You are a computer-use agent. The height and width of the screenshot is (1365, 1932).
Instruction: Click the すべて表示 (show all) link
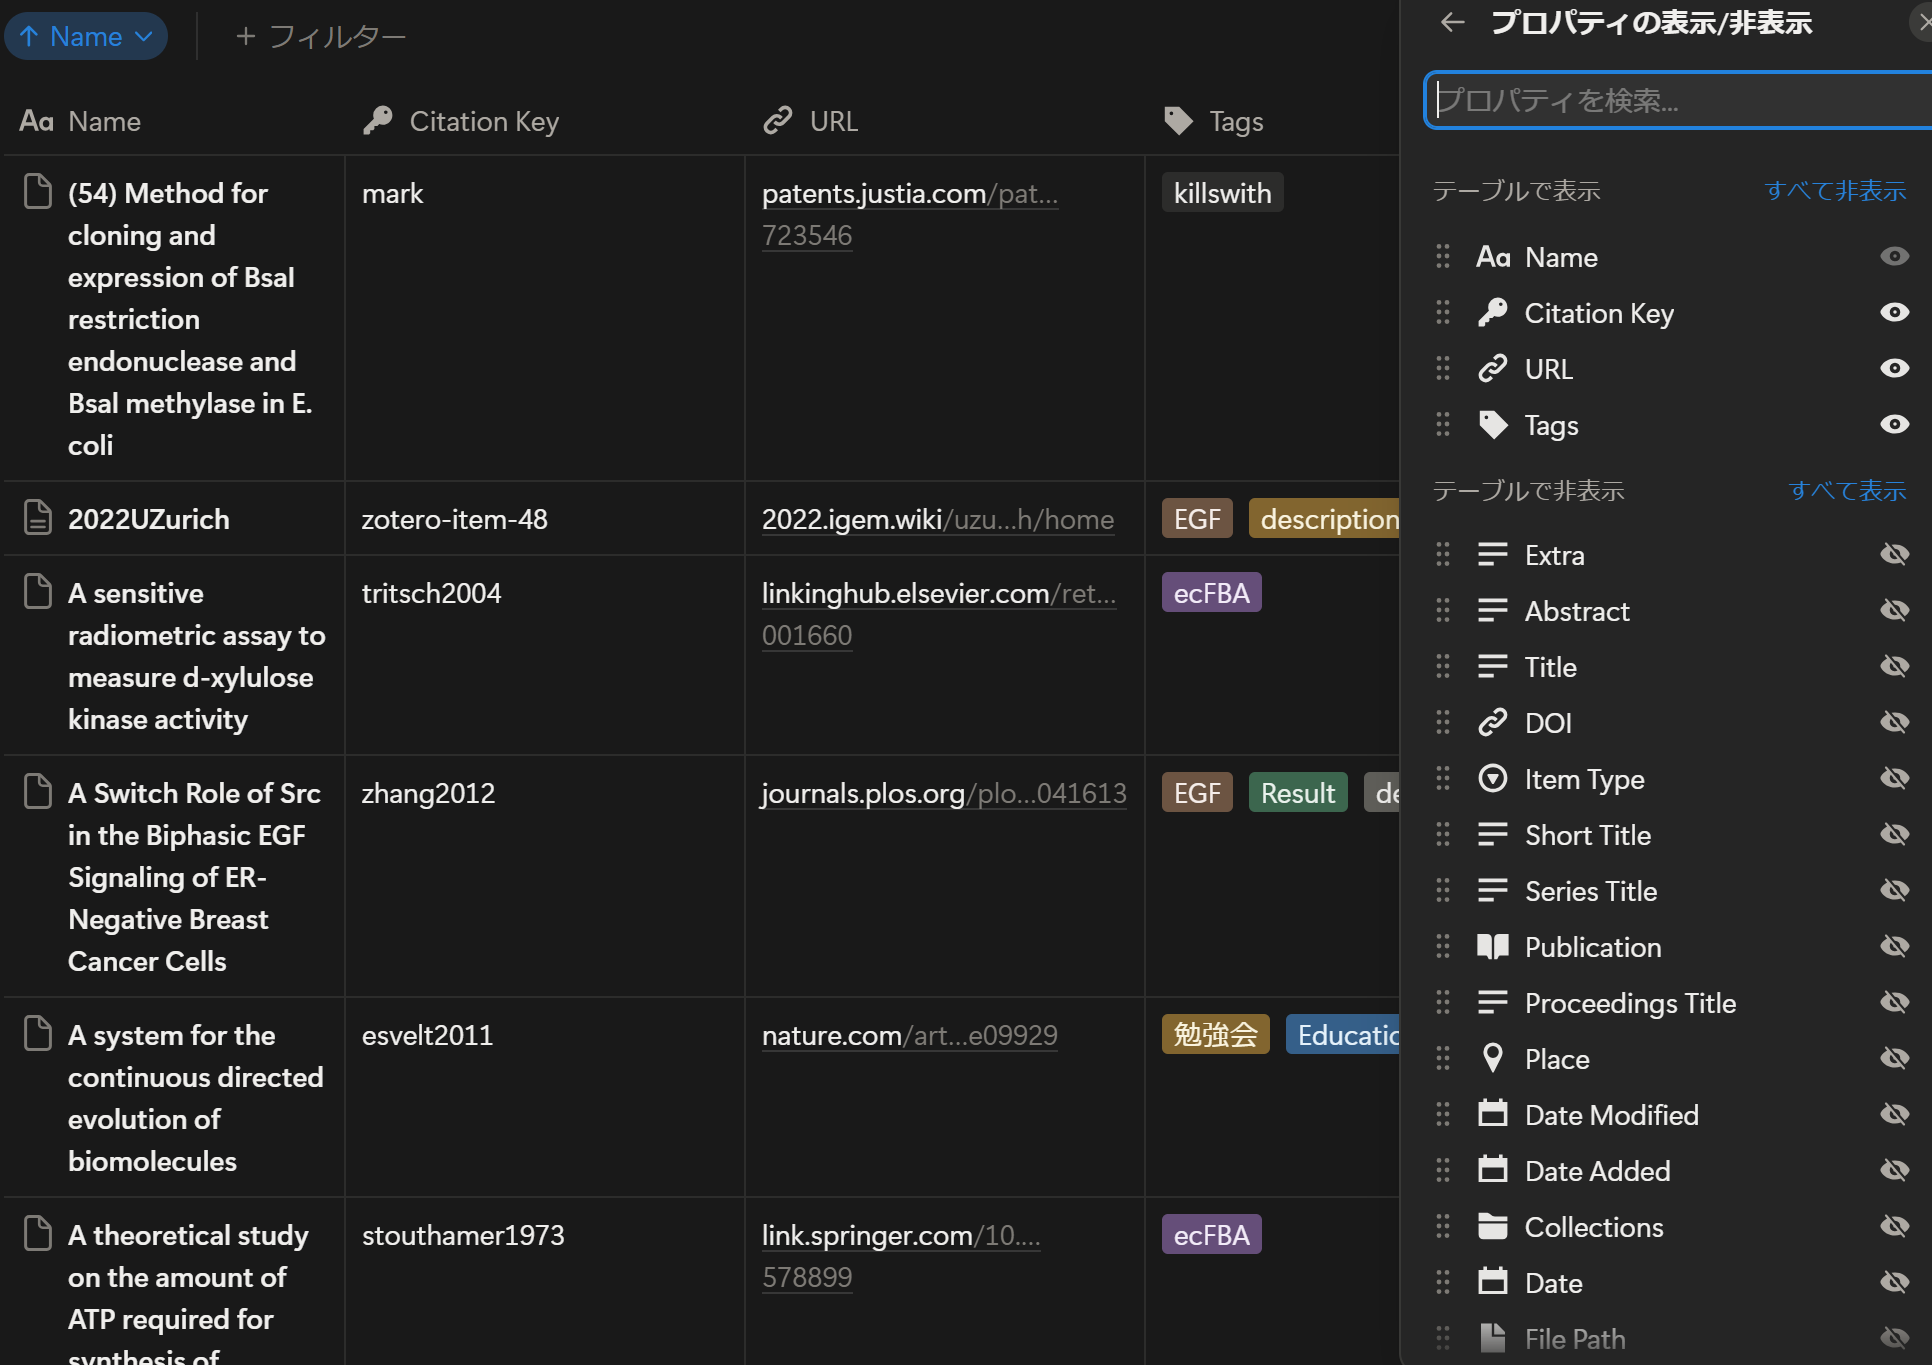1847,491
